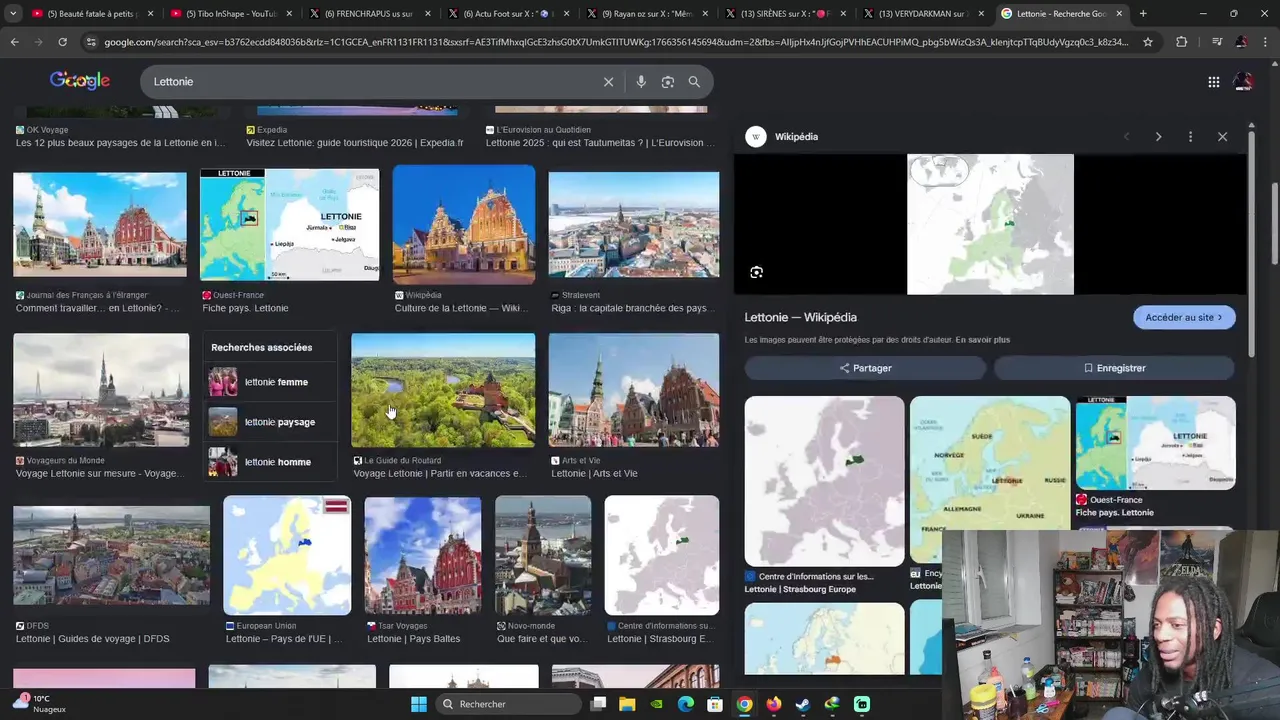Submit search with the magnifier icon
Viewport: 1280px width, 720px height.
pos(694,82)
